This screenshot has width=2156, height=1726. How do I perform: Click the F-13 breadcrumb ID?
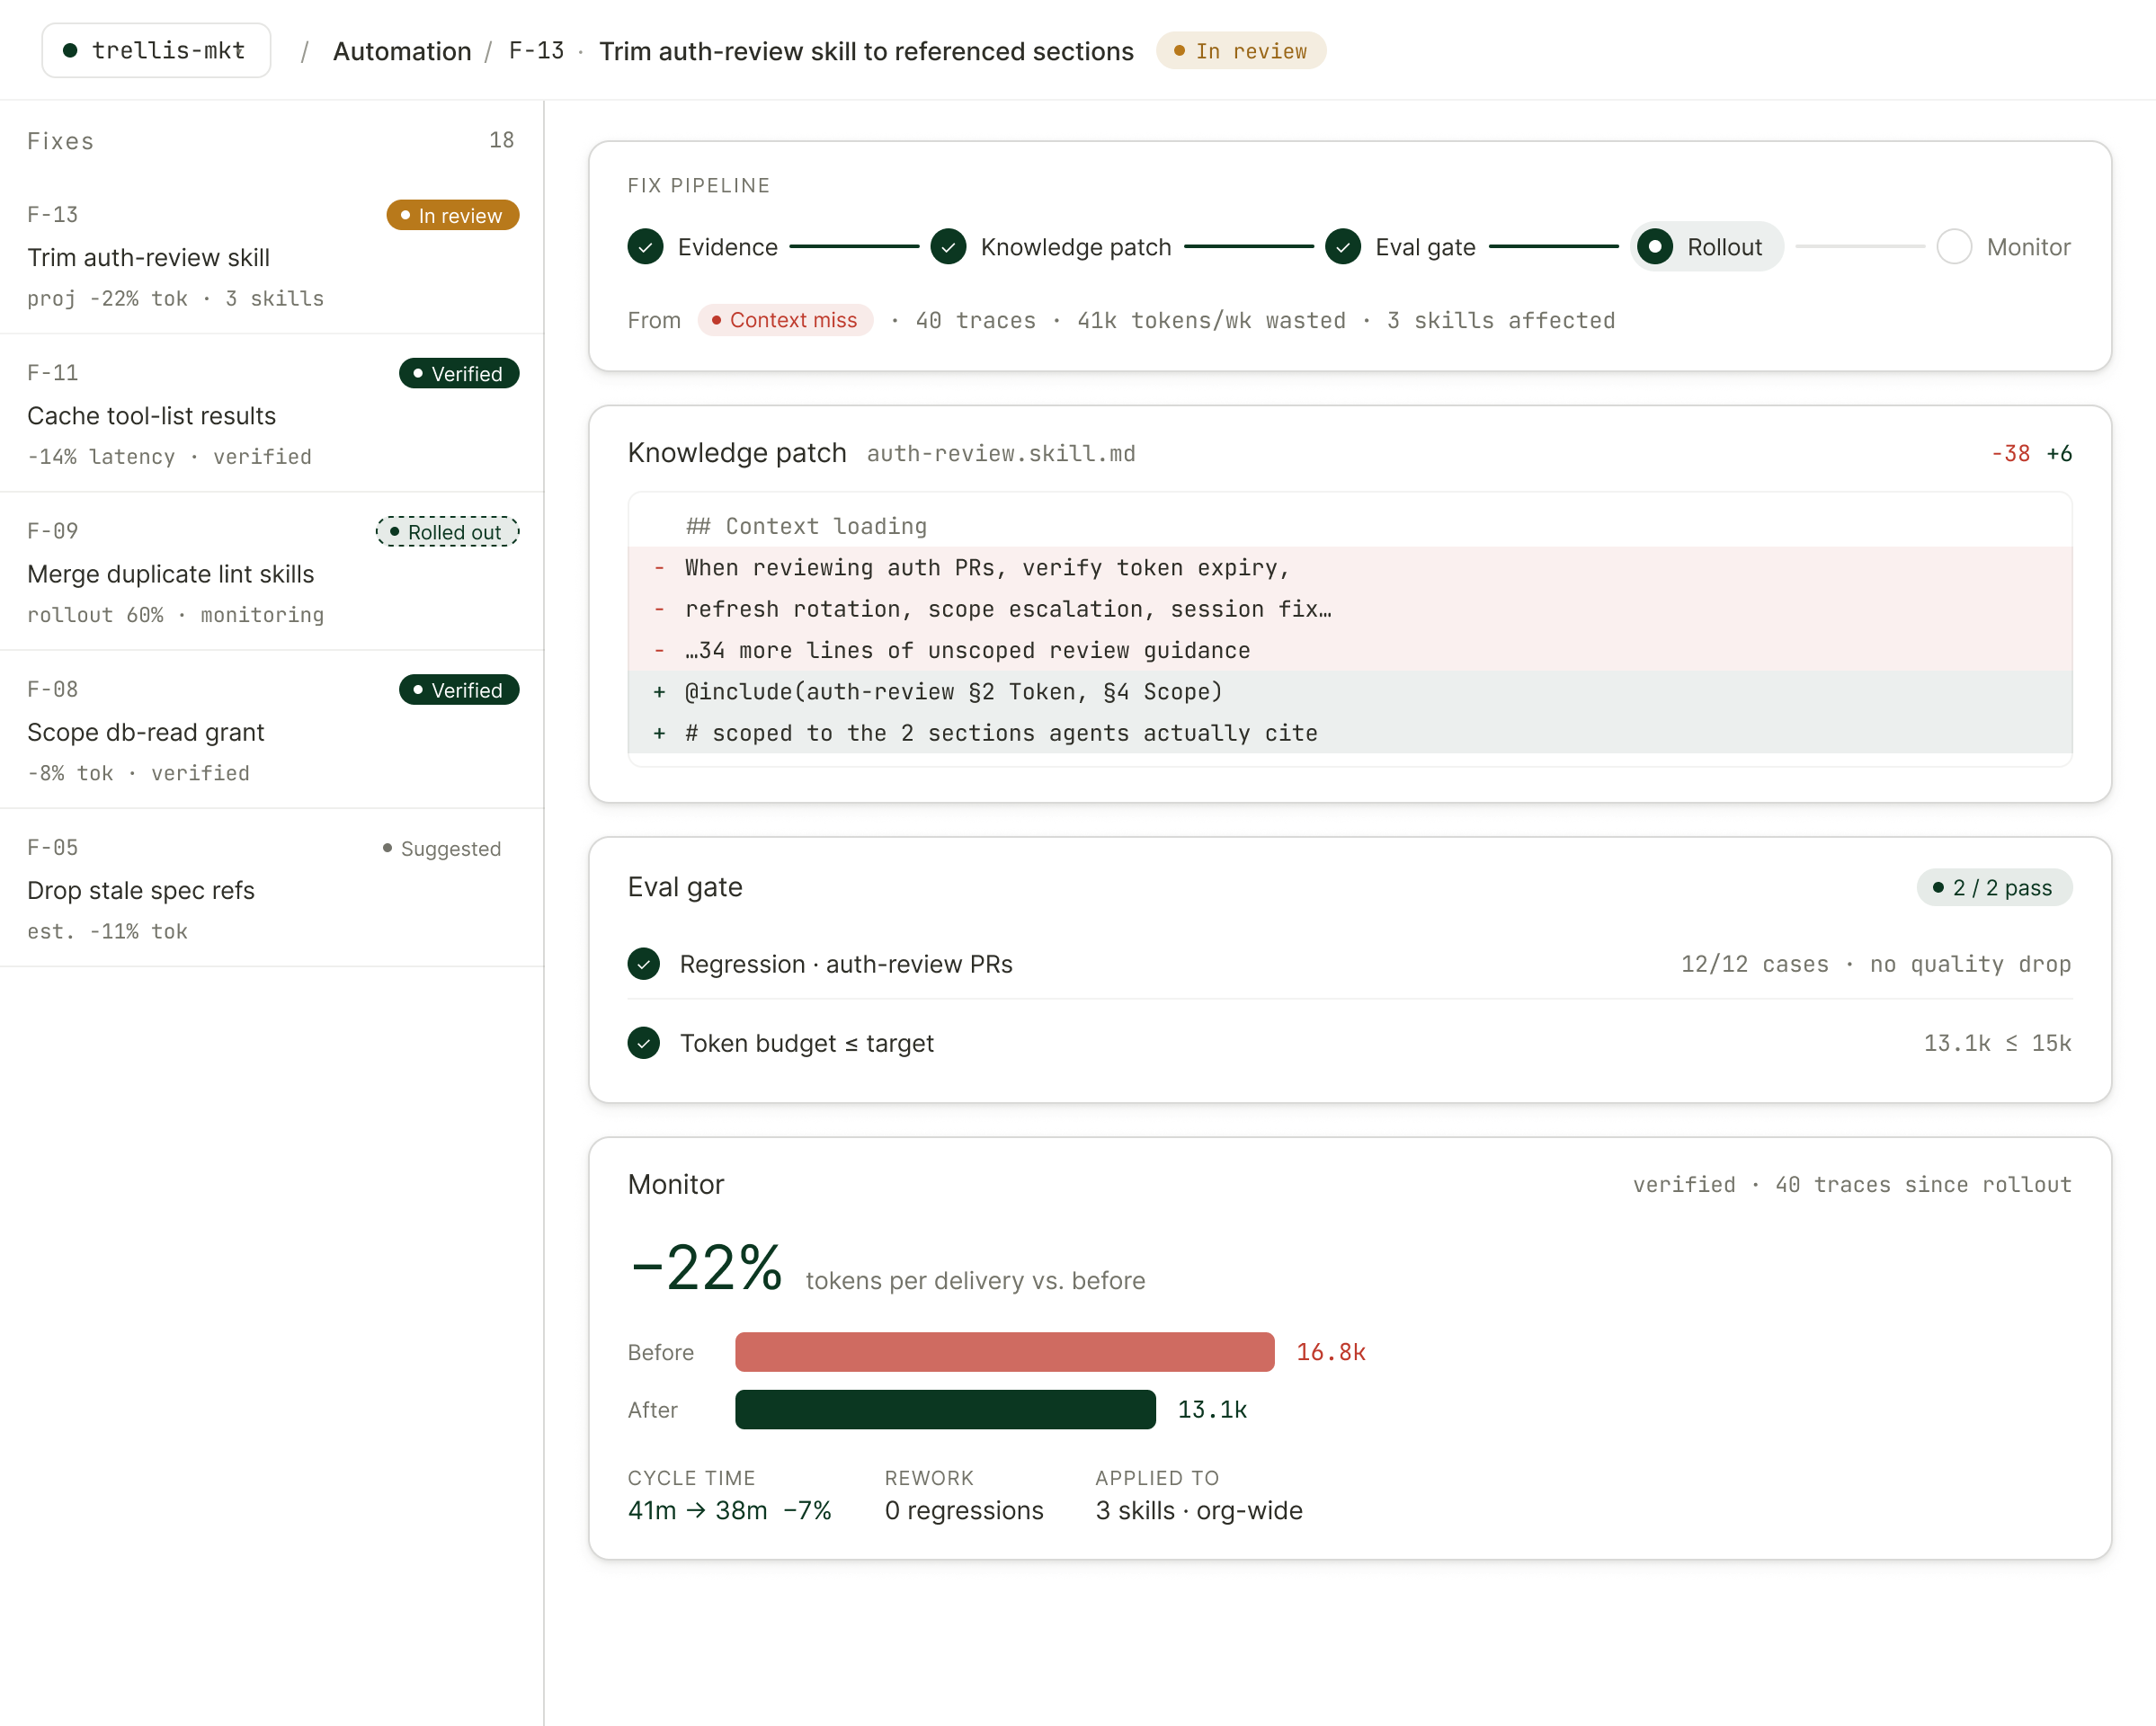[536, 51]
